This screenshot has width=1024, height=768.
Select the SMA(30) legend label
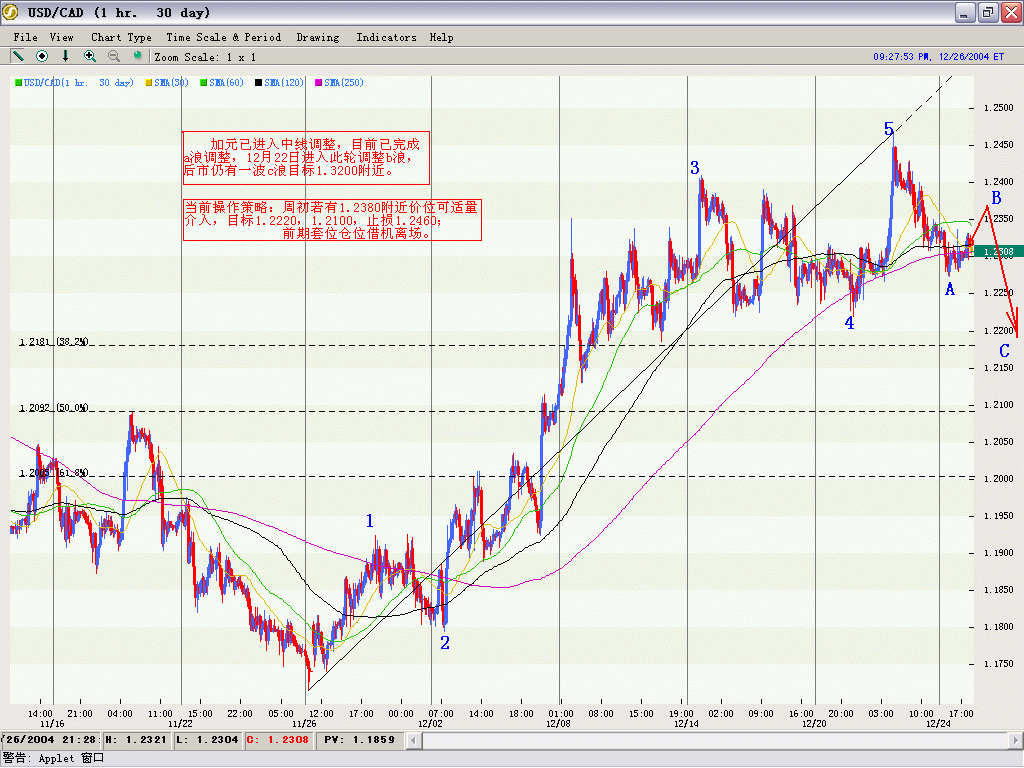(172, 83)
